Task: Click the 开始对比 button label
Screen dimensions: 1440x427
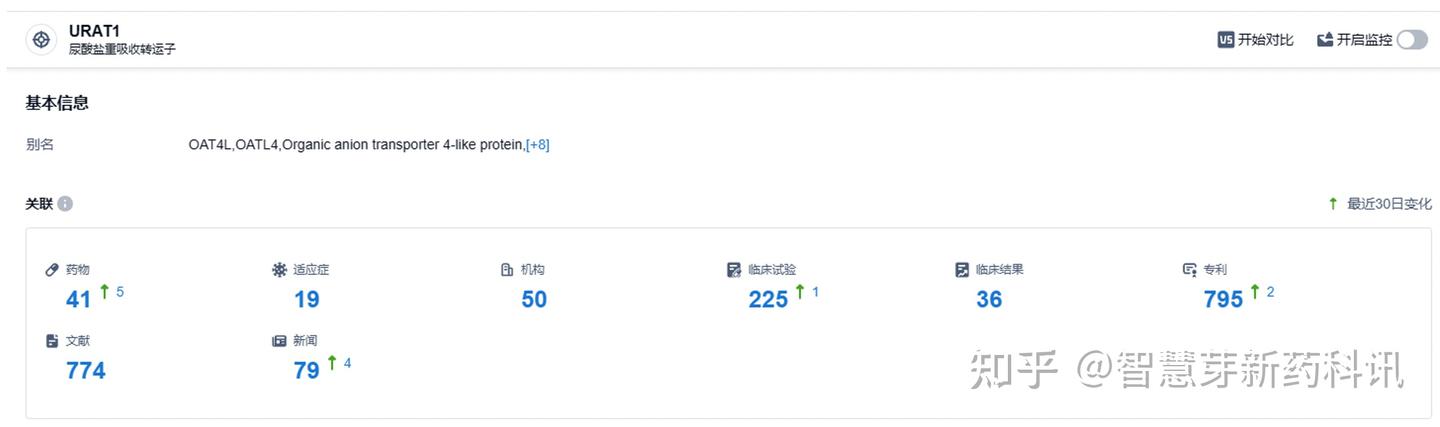Action: pos(1265,40)
